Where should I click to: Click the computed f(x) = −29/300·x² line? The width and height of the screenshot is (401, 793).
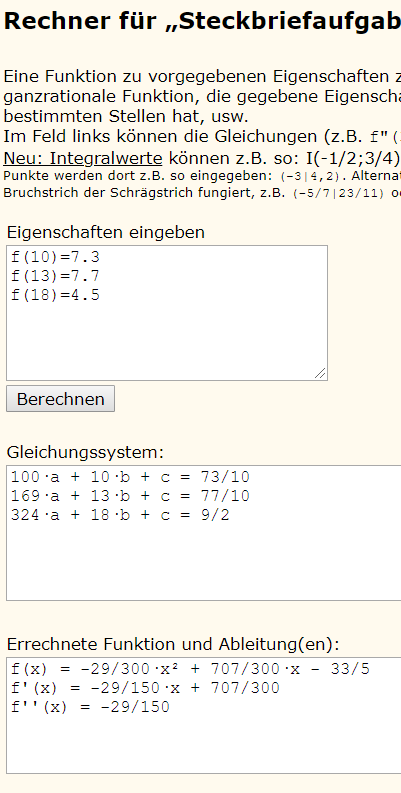tap(190, 670)
